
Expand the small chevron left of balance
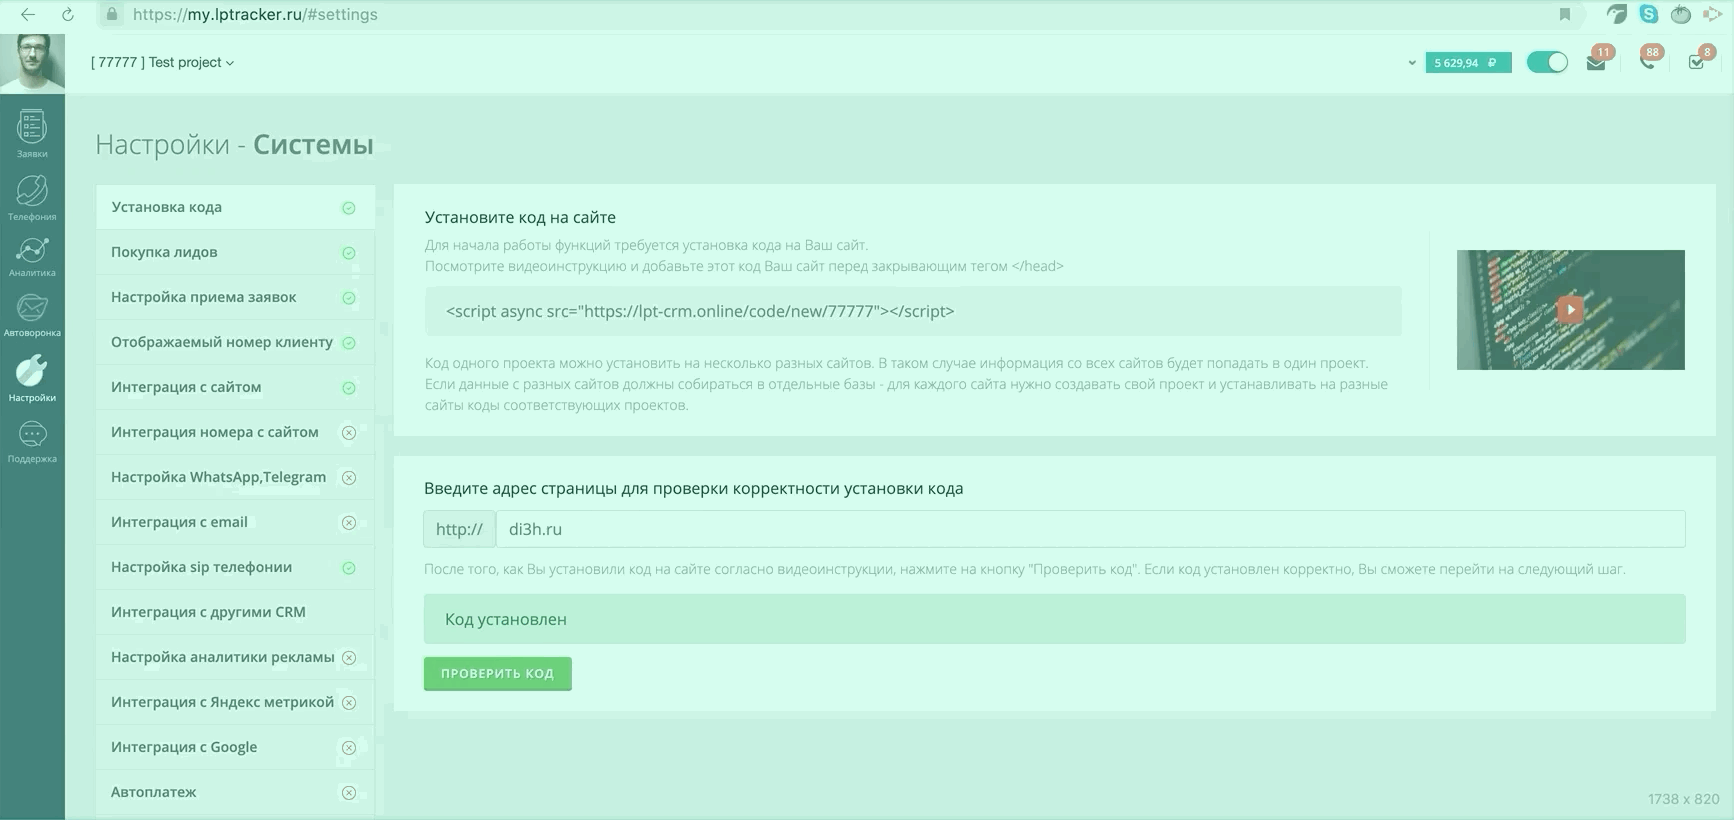click(x=1412, y=63)
